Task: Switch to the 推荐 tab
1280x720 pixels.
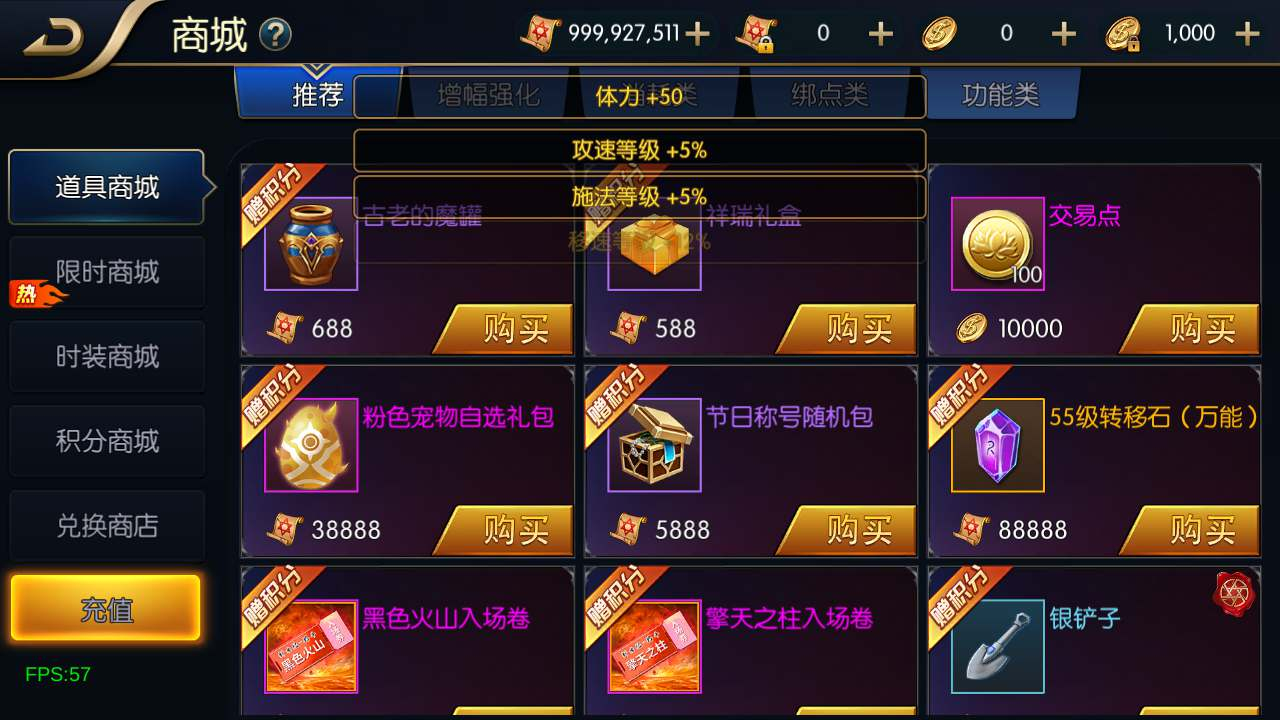Action: click(317, 95)
